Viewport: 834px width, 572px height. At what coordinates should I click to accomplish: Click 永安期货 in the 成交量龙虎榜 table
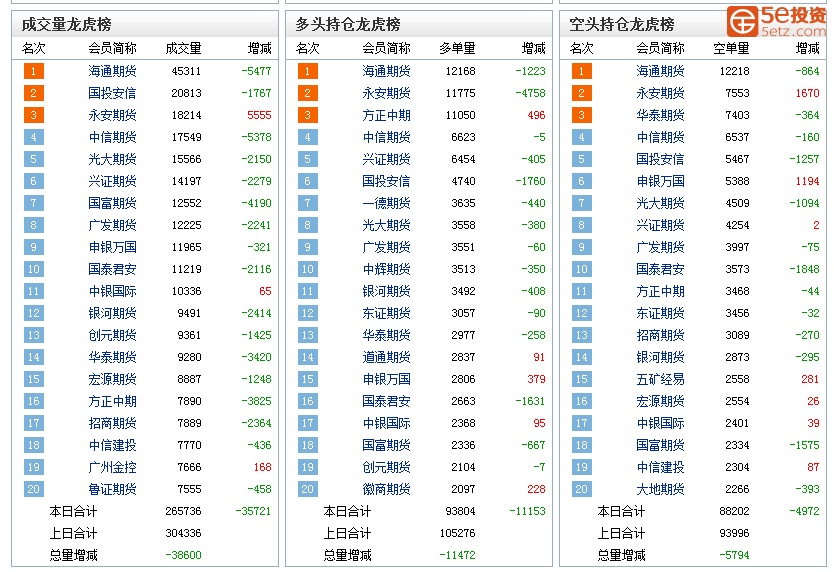(112, 115)
